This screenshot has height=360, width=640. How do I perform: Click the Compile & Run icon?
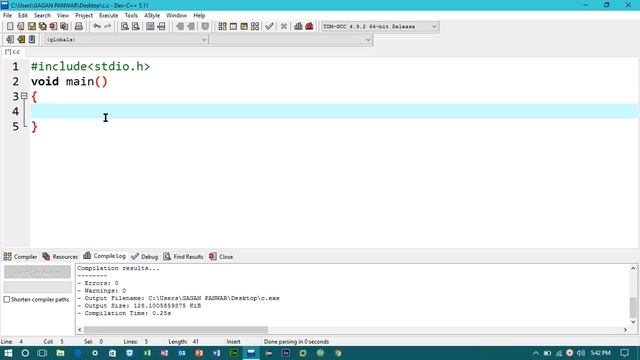pos(244,27)
